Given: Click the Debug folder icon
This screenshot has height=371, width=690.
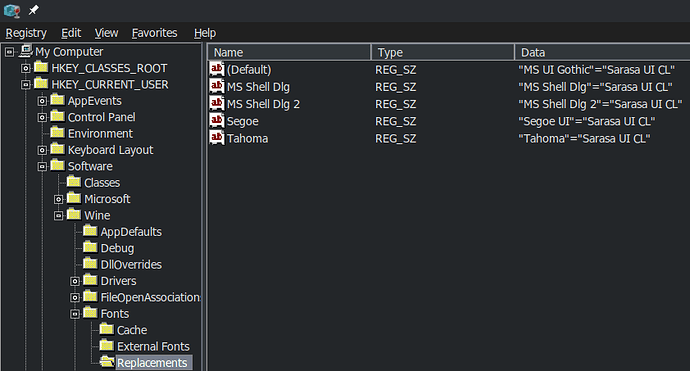Looking at the screenshot, I should click(x=90, y=247).
